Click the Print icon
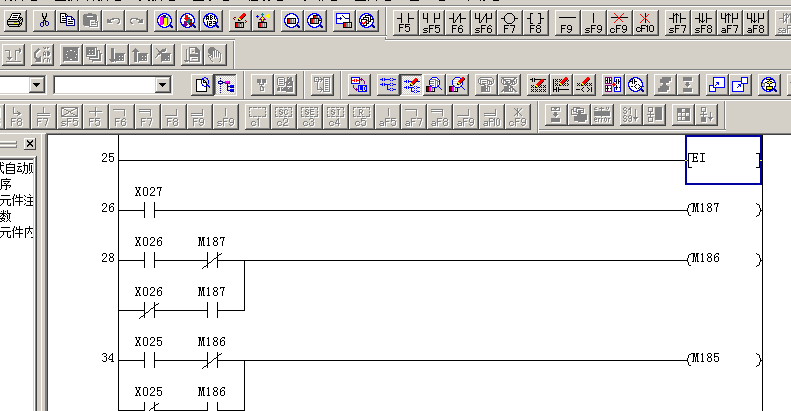The image size is (791, 411). [15, 20]
